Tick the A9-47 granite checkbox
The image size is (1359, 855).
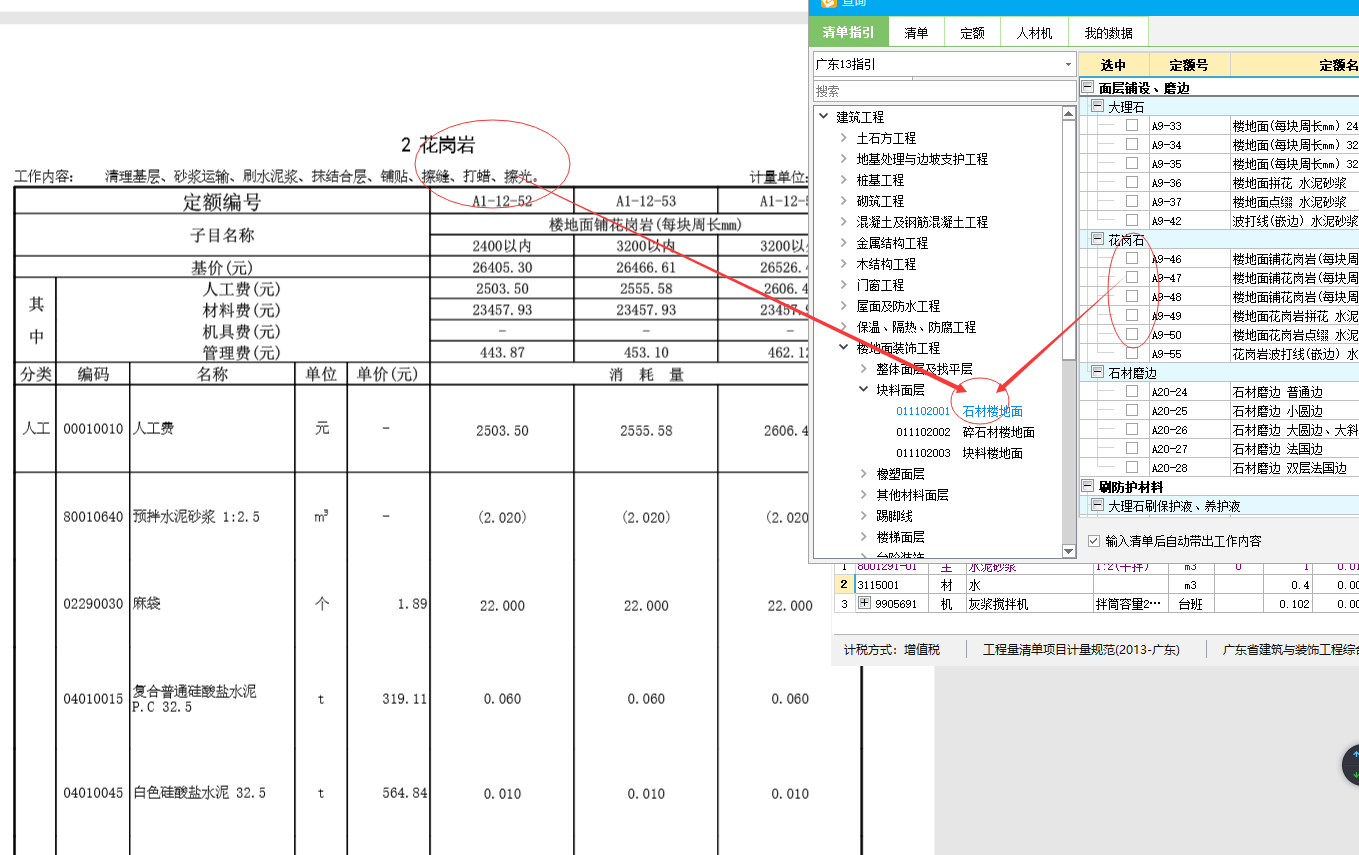point(1131,278)
